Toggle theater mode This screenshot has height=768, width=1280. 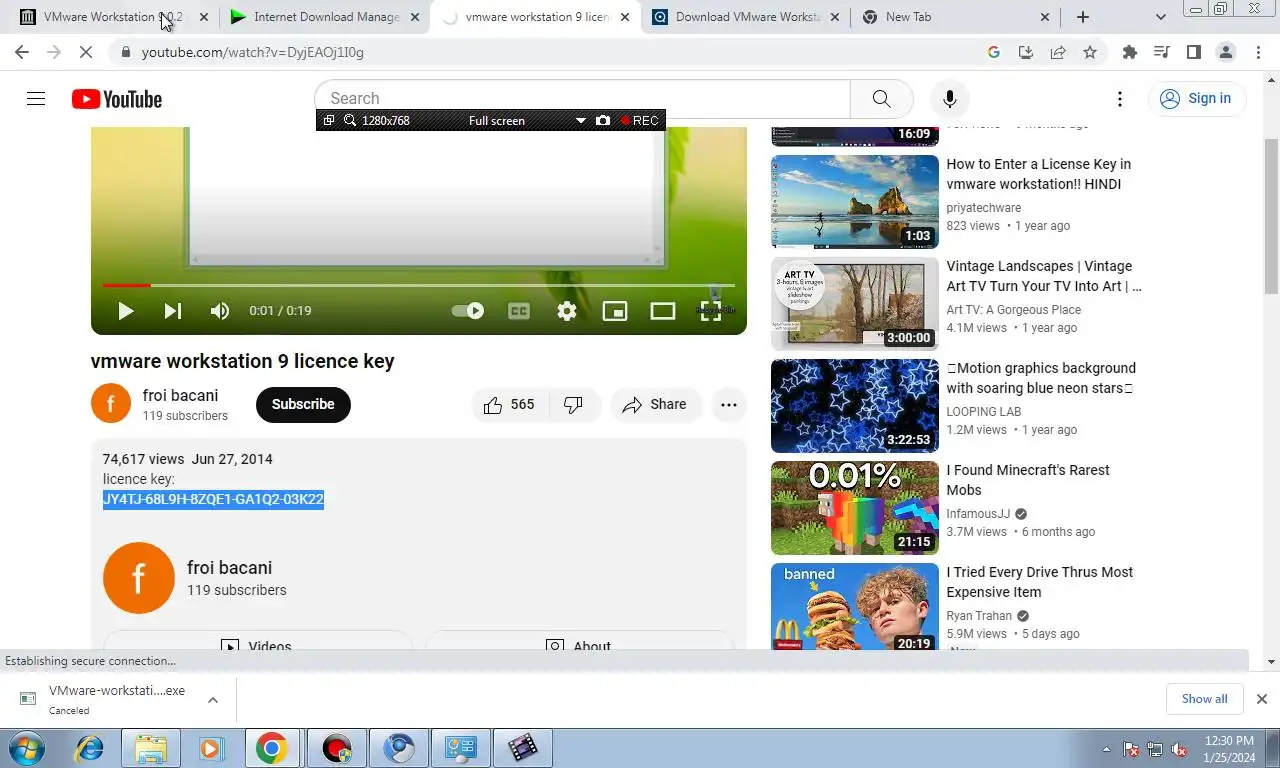663,311
